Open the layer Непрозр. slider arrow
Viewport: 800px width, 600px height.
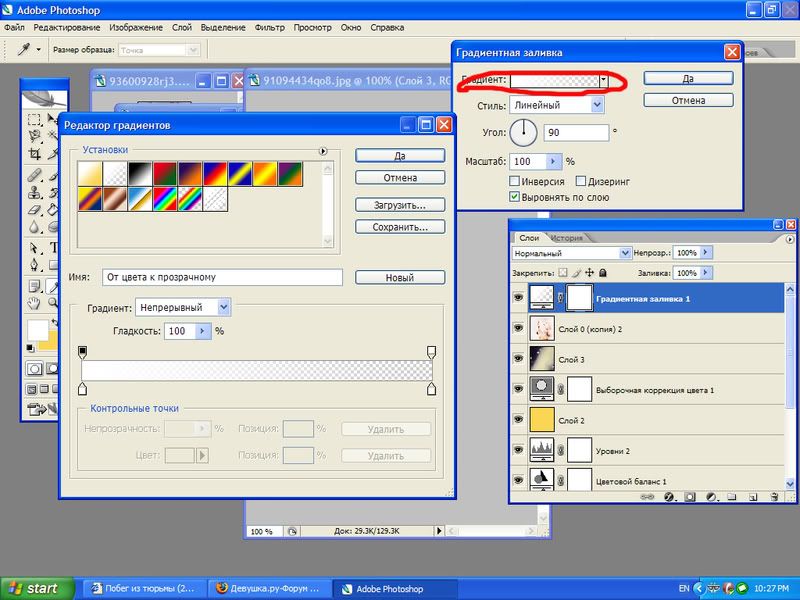point(706,253)
